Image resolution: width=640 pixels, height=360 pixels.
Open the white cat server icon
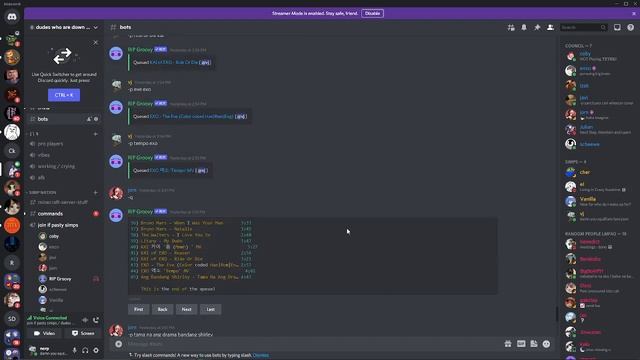pos(12,132)
